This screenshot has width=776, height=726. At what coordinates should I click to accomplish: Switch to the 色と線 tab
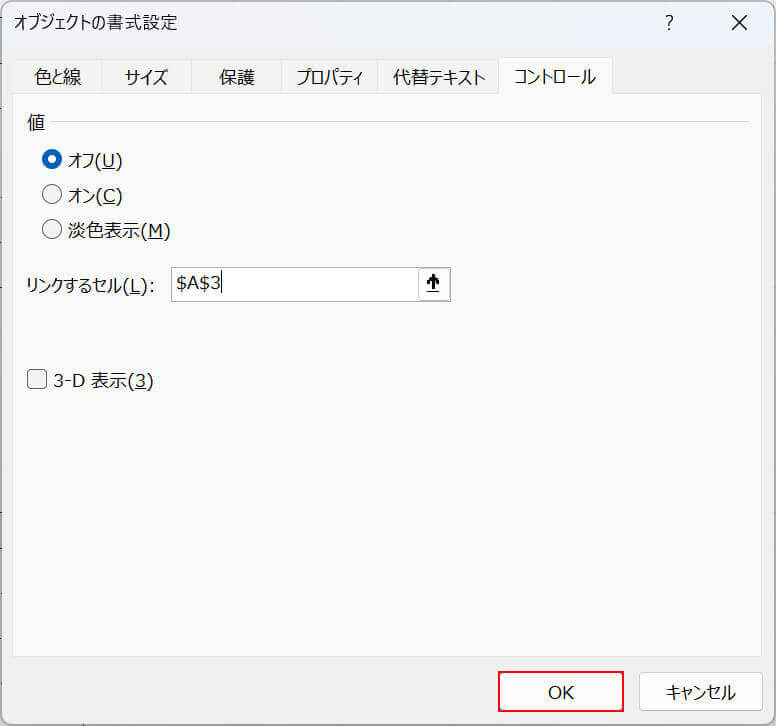click(57, 77)
